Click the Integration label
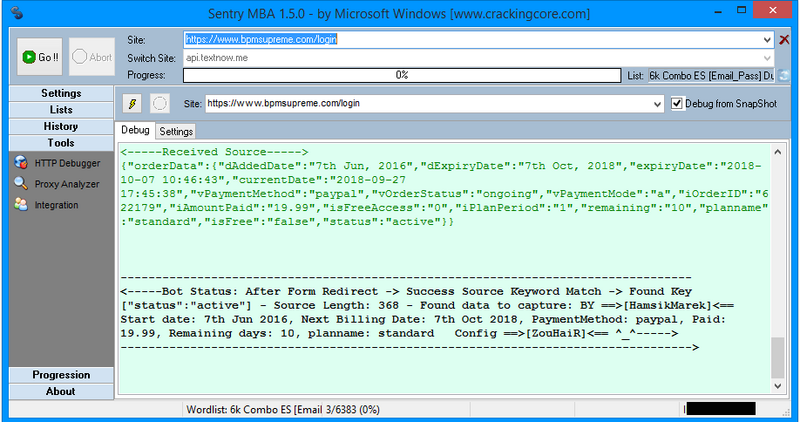 click(x=57, y=205)
